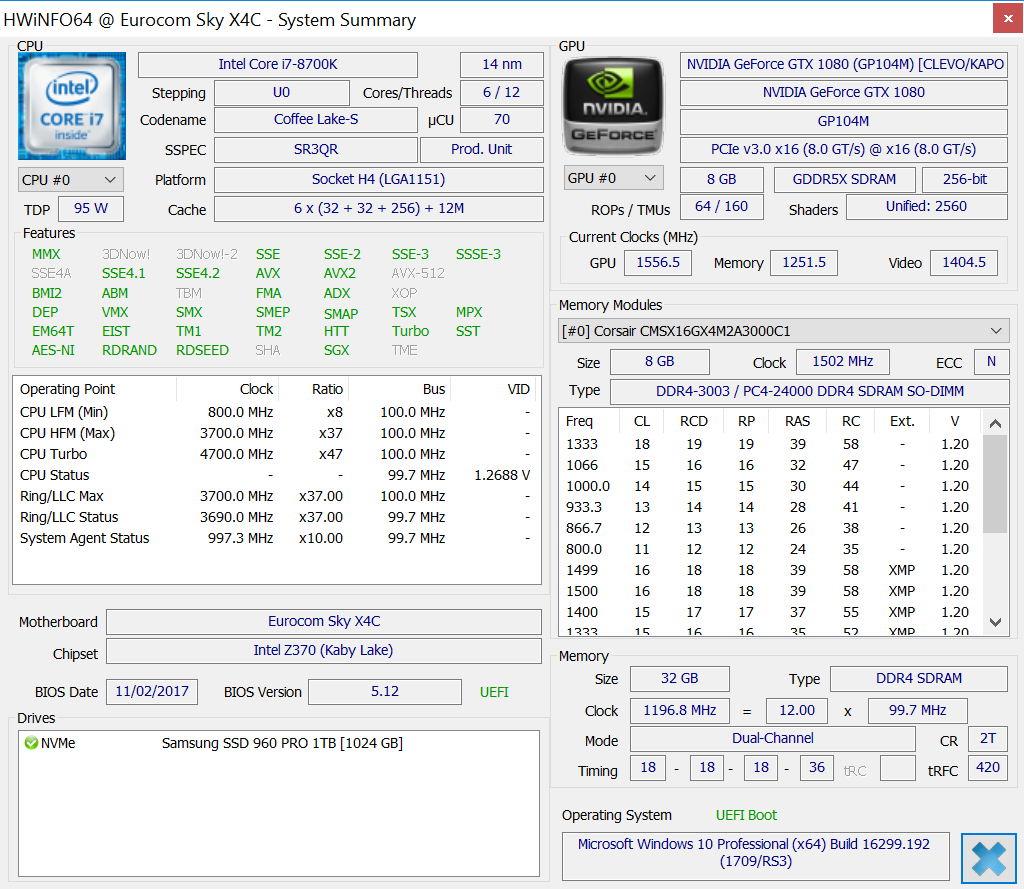Click the module Clock 1502 MHz field
Image resolution: width=1024 pixels, height=889 pixels.
point(842,362)
